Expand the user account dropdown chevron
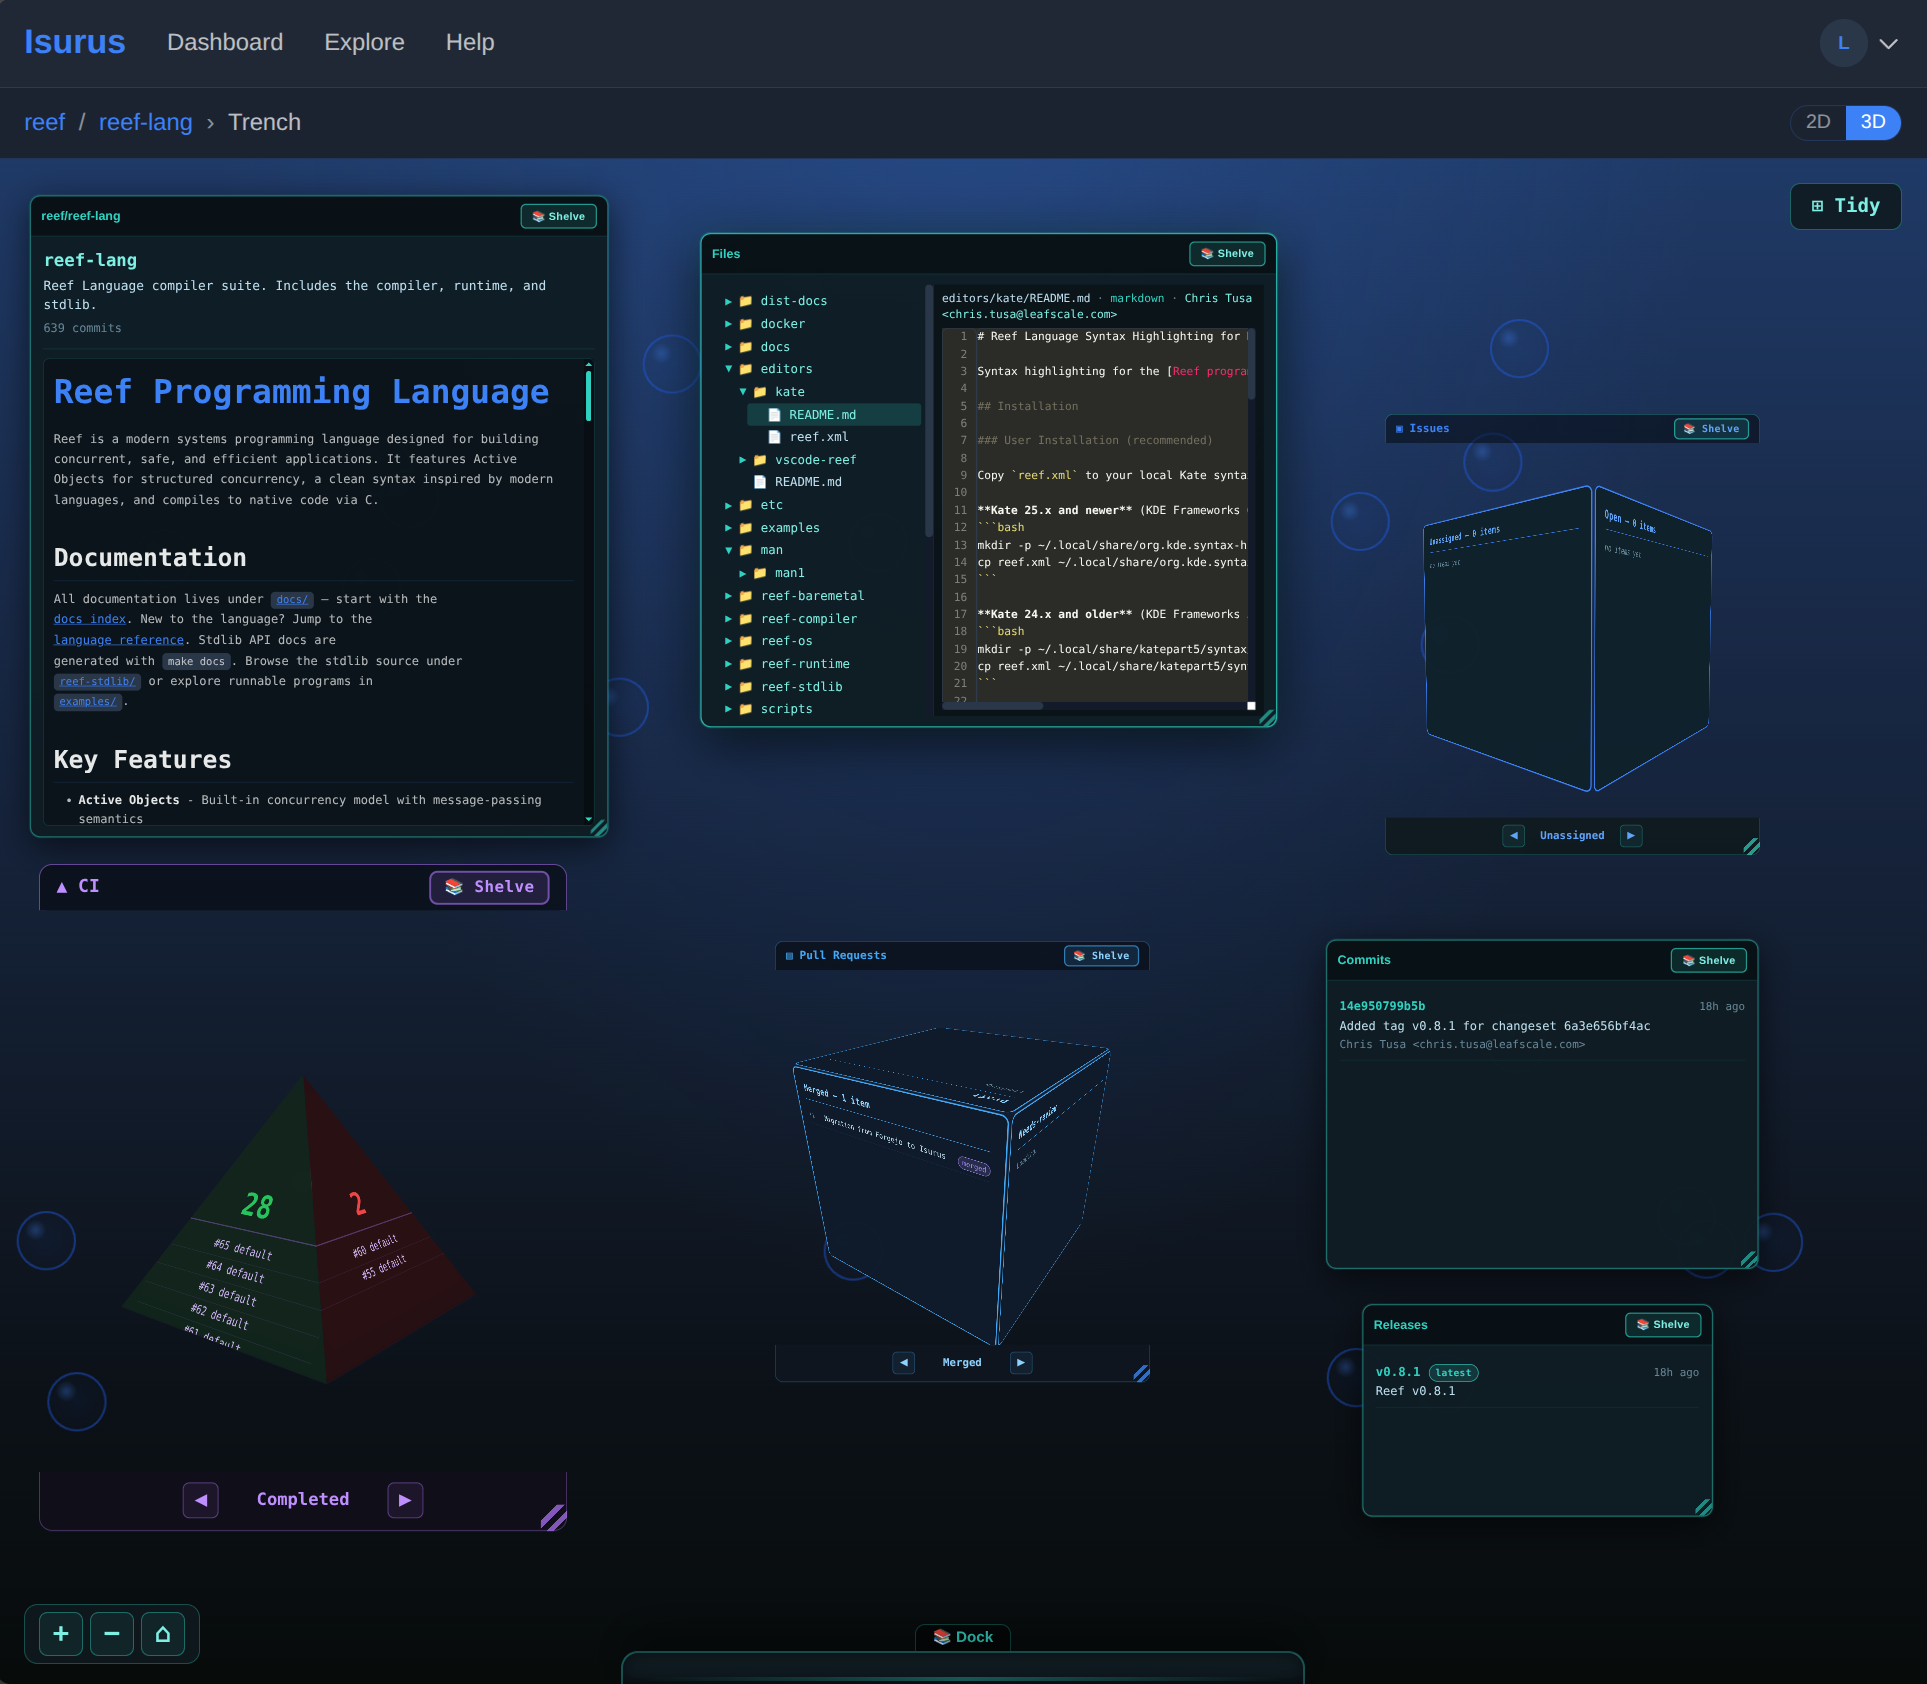The width and height of the screenshot is (1927, 1684). (x=1888, y=44)
